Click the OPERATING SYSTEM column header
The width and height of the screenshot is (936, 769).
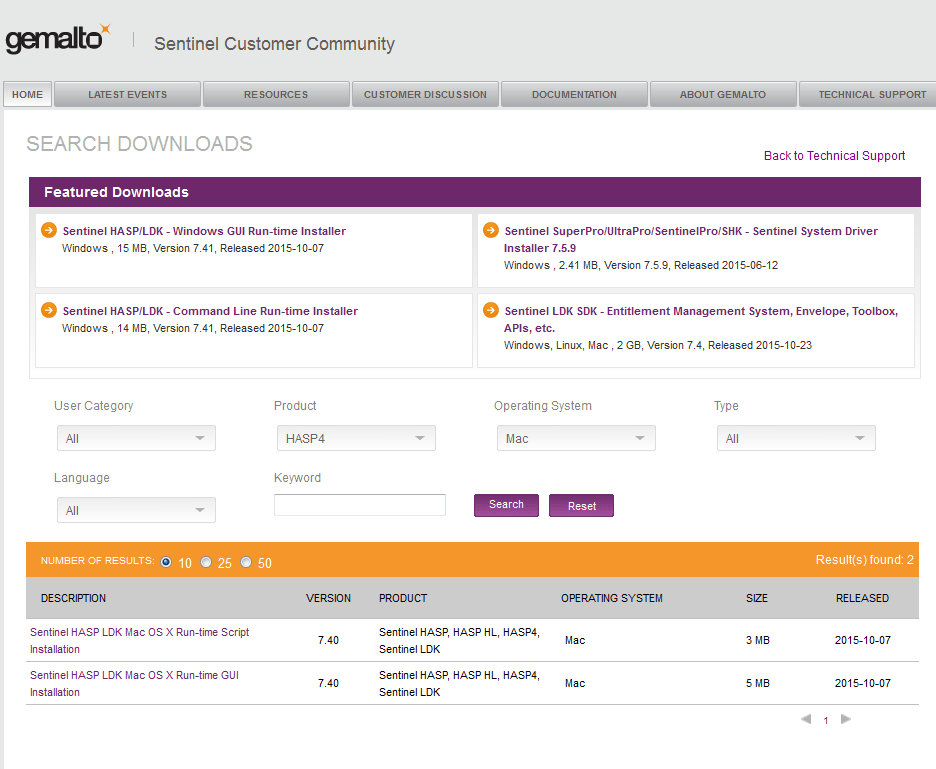click(x=612, y=598)
